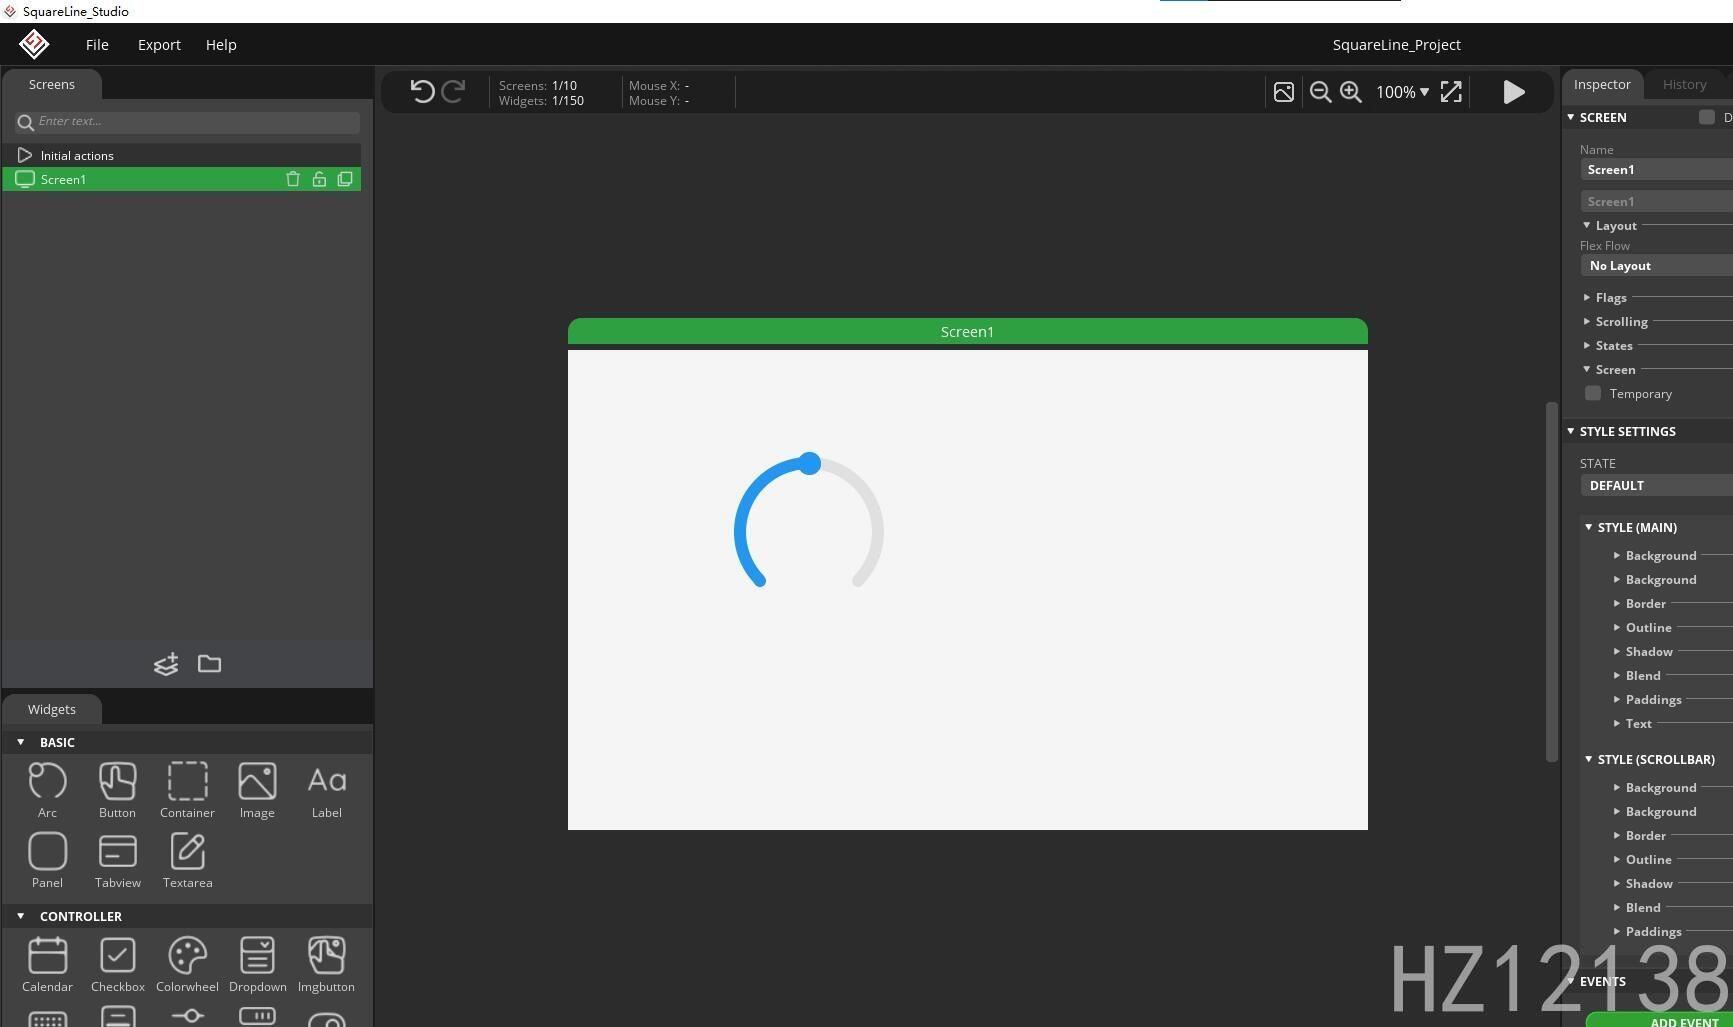Click the ADD EVENT button

[x=1662, y=1020]
